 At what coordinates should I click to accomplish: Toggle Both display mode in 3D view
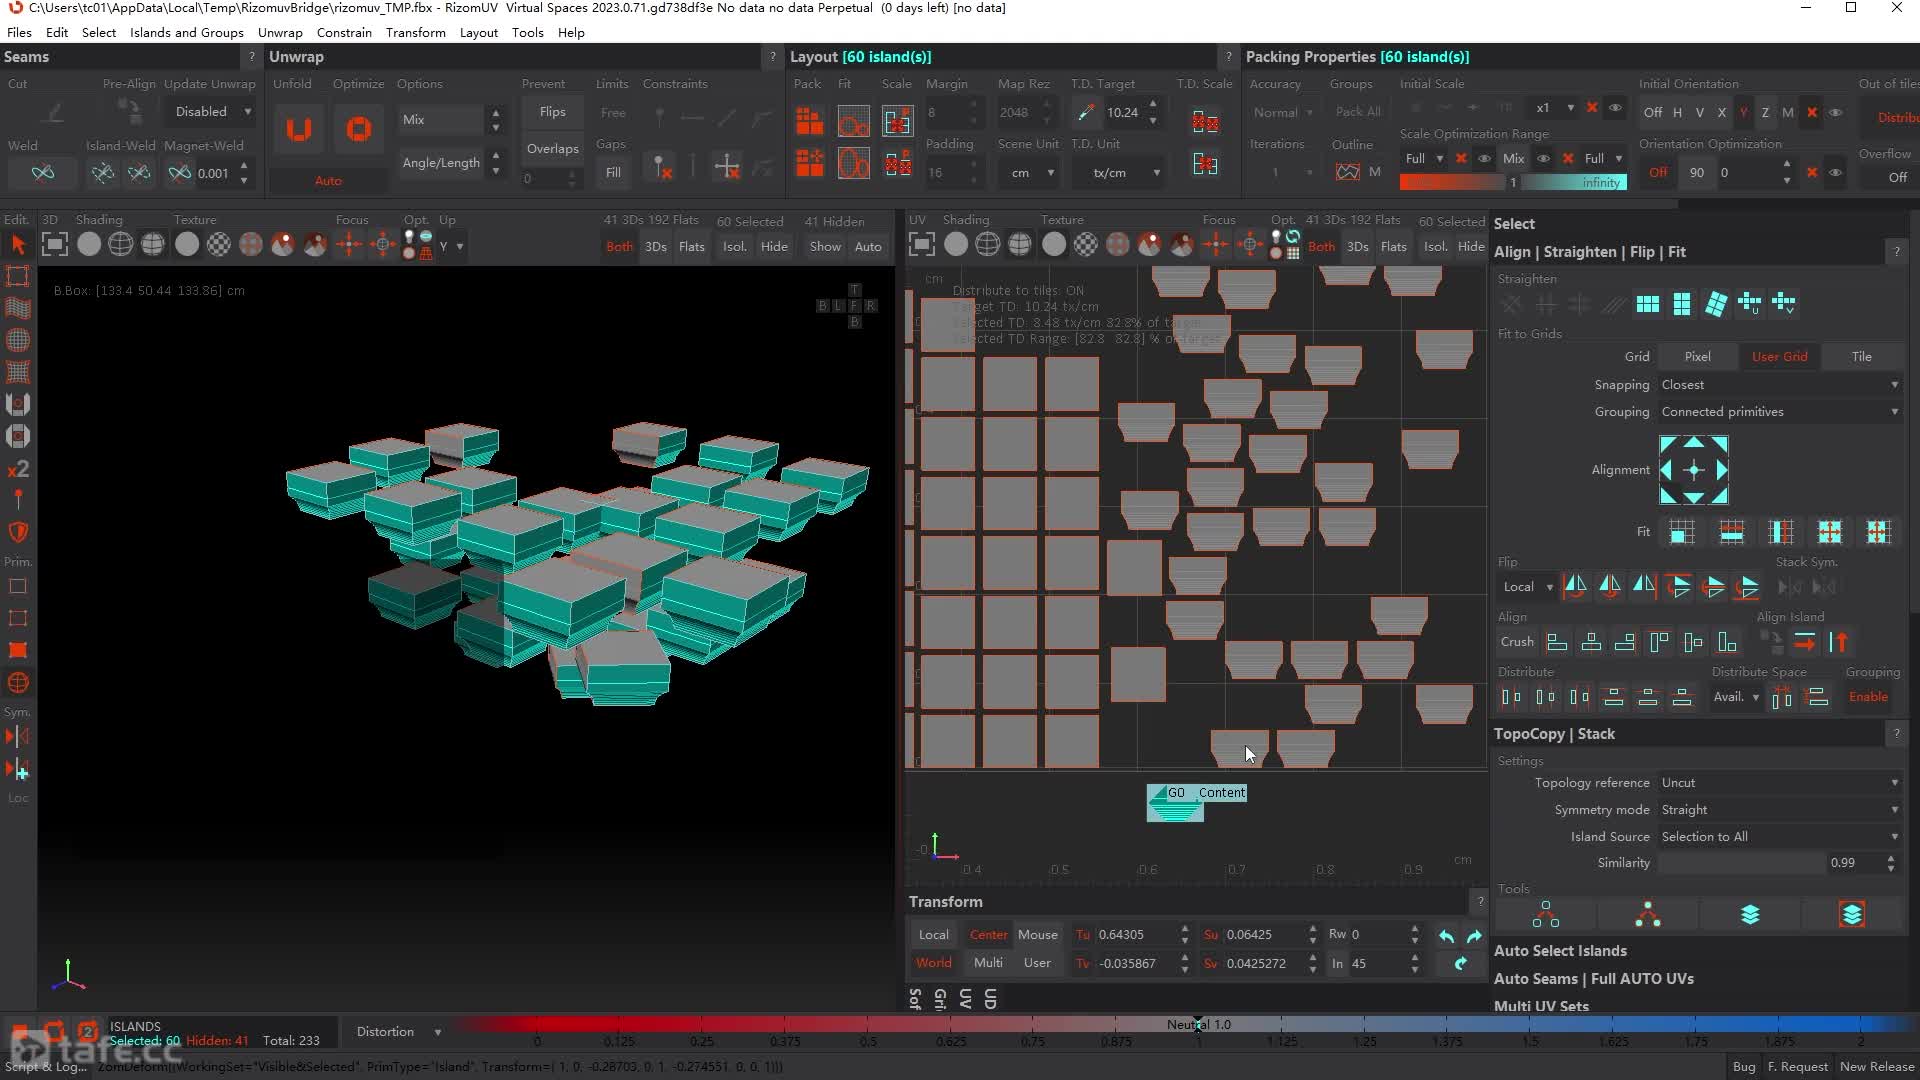tap(619, 247)
